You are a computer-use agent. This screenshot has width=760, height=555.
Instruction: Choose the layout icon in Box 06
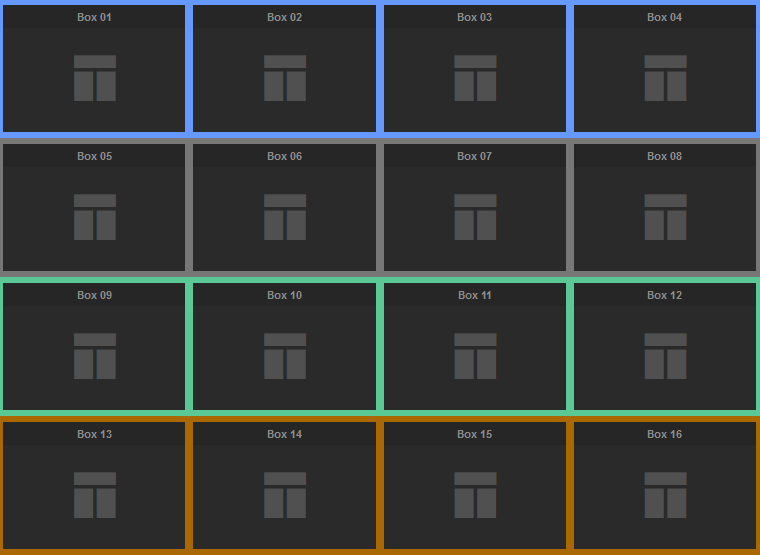tap(285, 217)
